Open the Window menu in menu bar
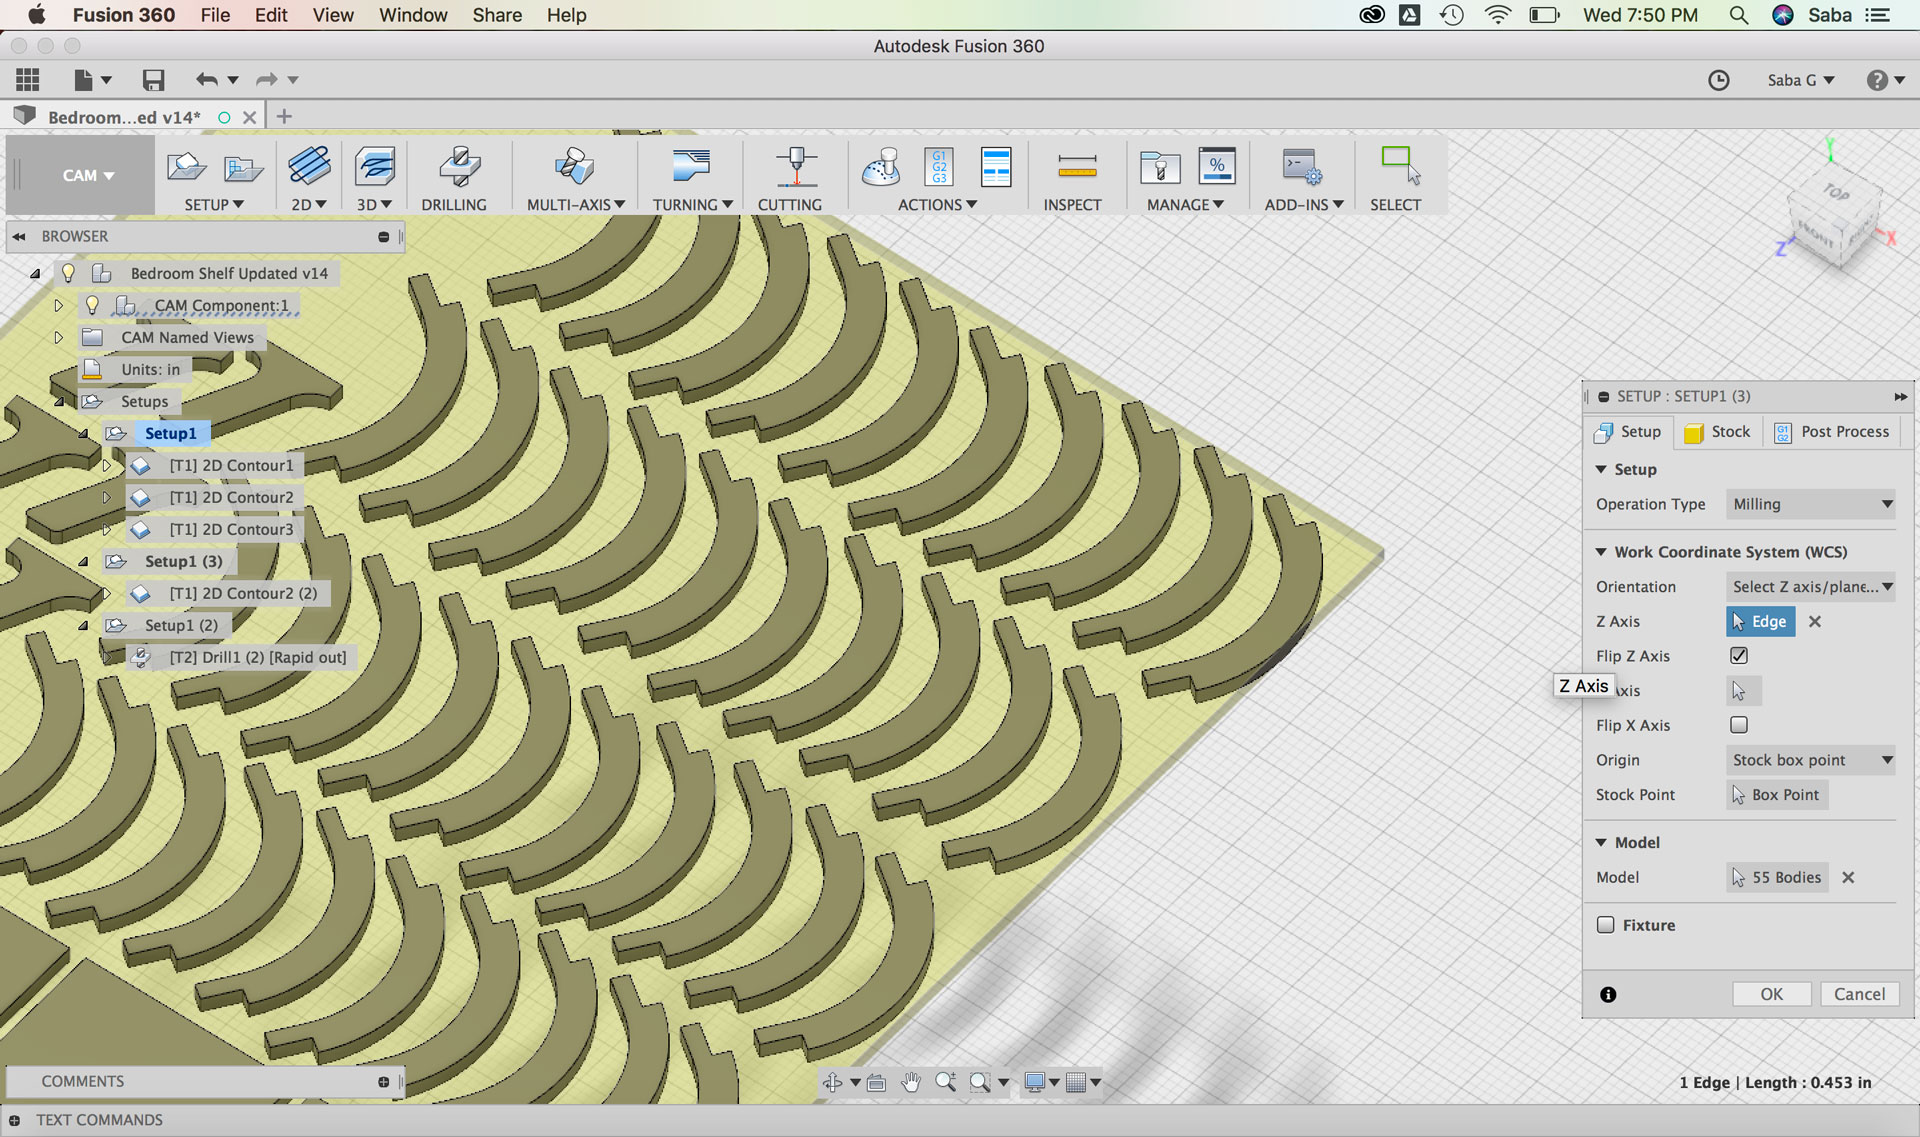 (x=412, y=15)
